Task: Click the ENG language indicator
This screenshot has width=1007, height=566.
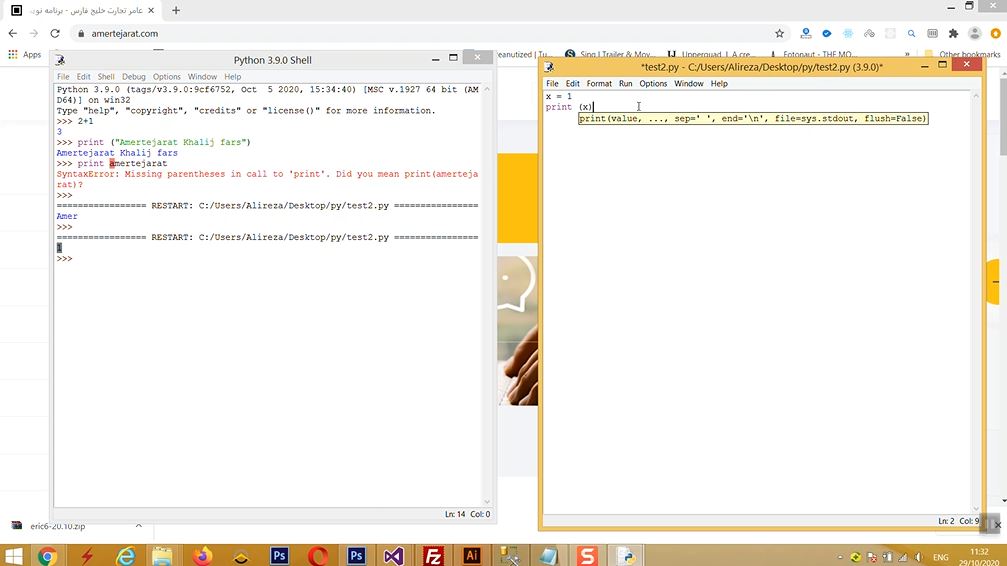Action: coord(941,557)
